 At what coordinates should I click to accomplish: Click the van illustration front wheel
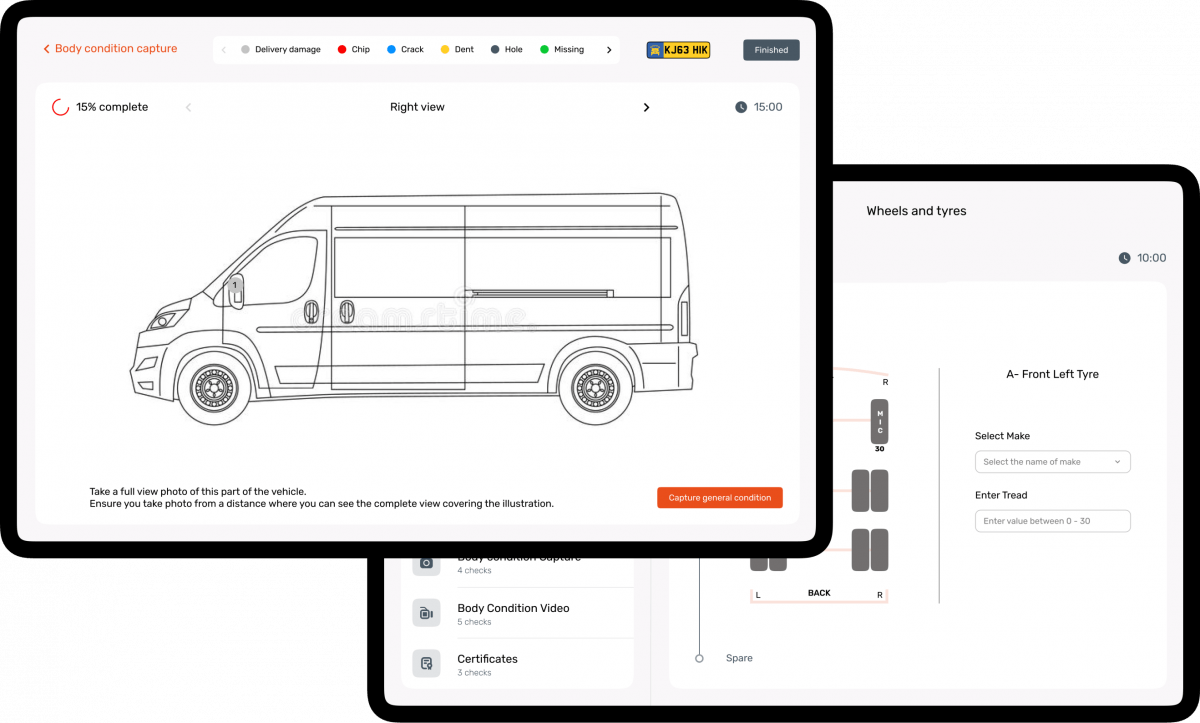pyautogui.click(x=213, y=387)
